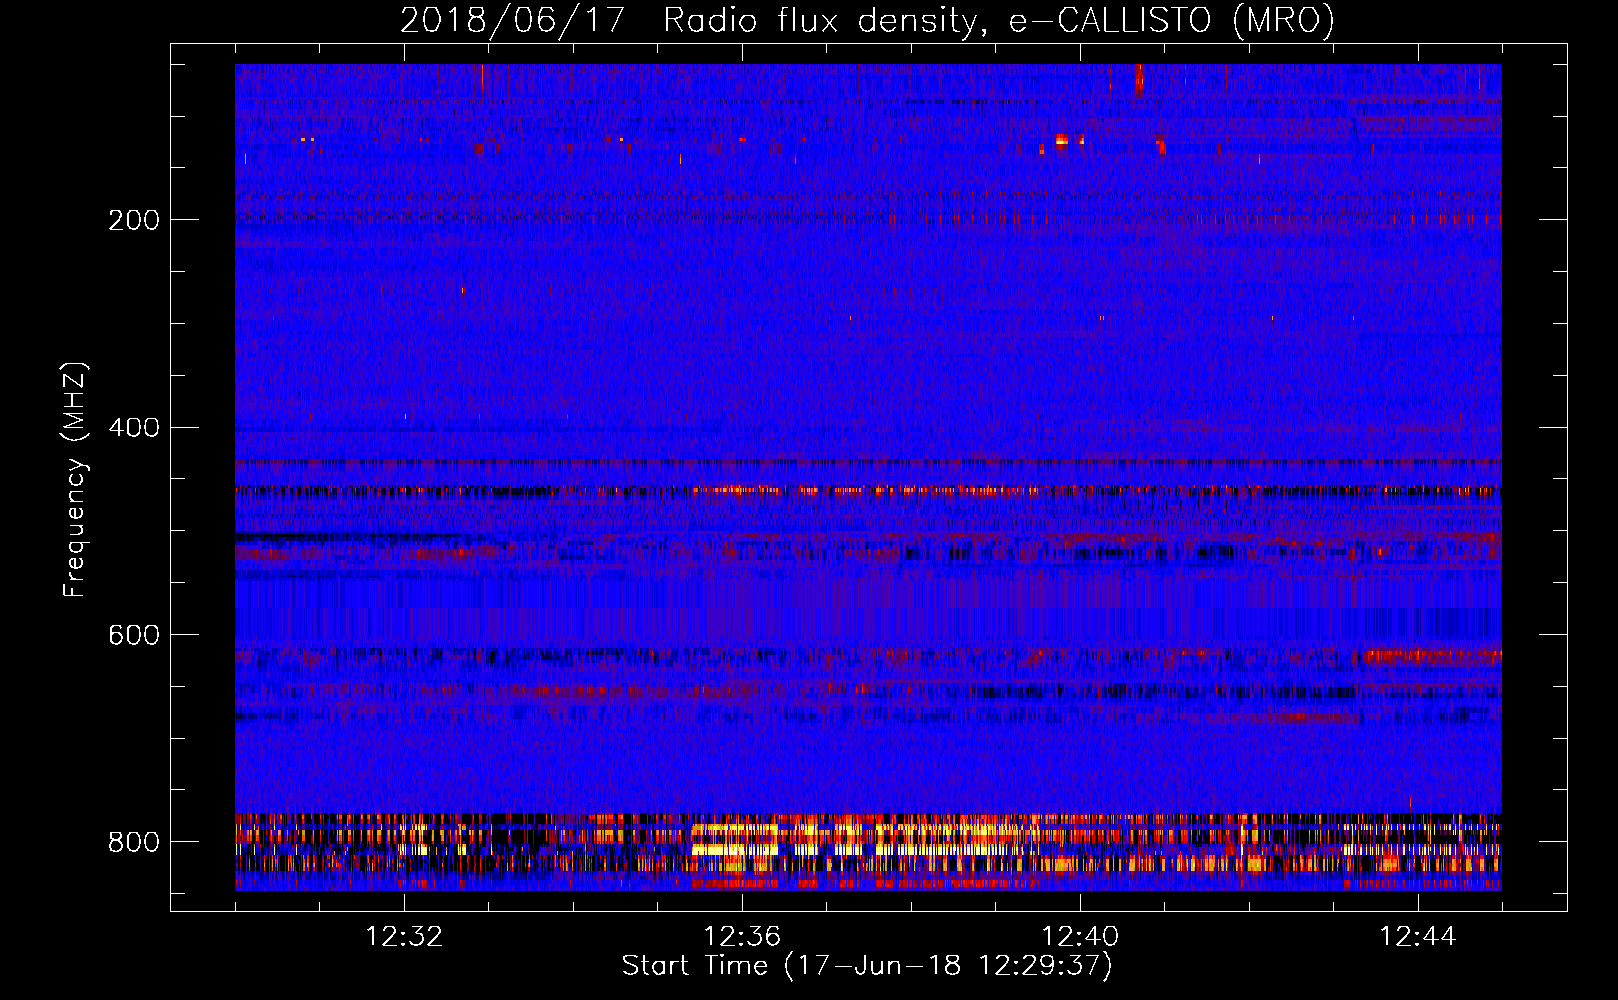Click the 400 frequency tick label
Viewport: 1618px width, 1000px height.
coord(134,428)
